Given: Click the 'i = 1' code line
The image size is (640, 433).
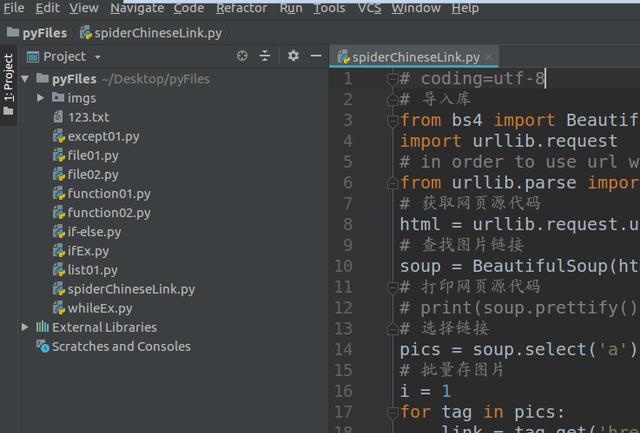Looking at the screenshot, I should (425, 391).
